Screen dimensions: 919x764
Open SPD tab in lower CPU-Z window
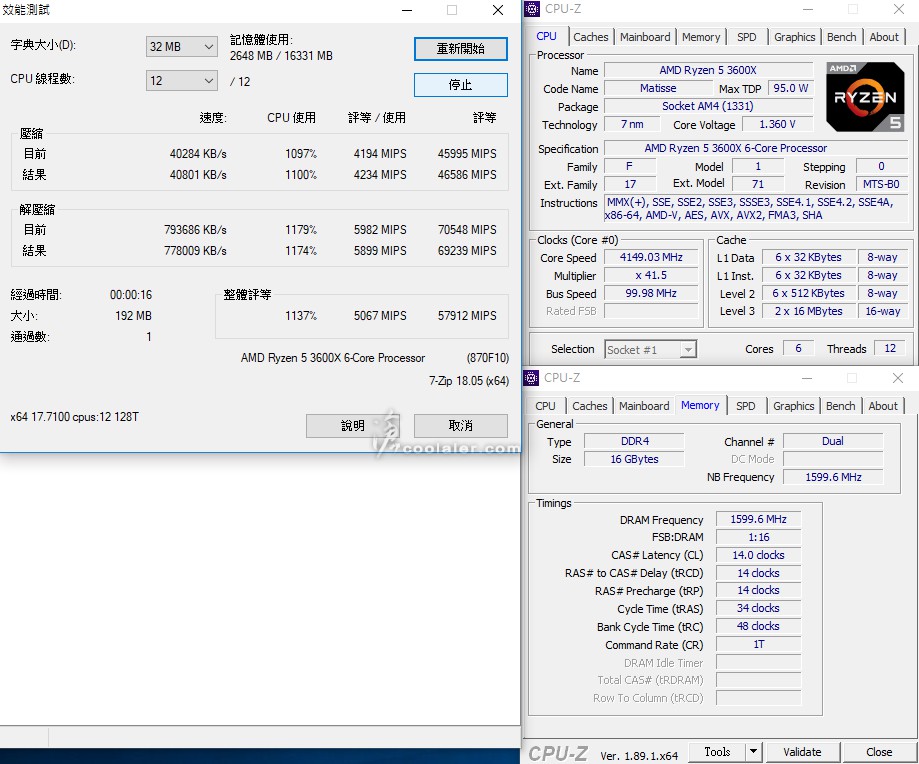pos(746,406)
